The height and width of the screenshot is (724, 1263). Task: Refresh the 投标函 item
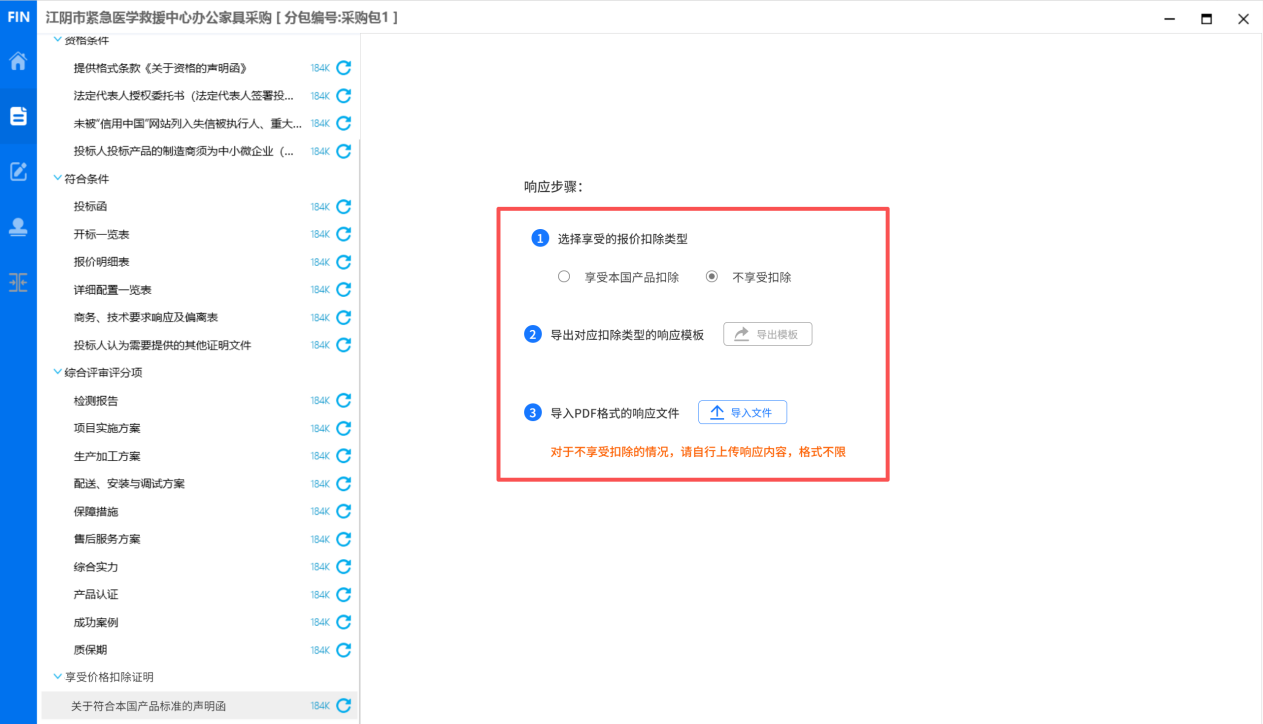[343, 207]
